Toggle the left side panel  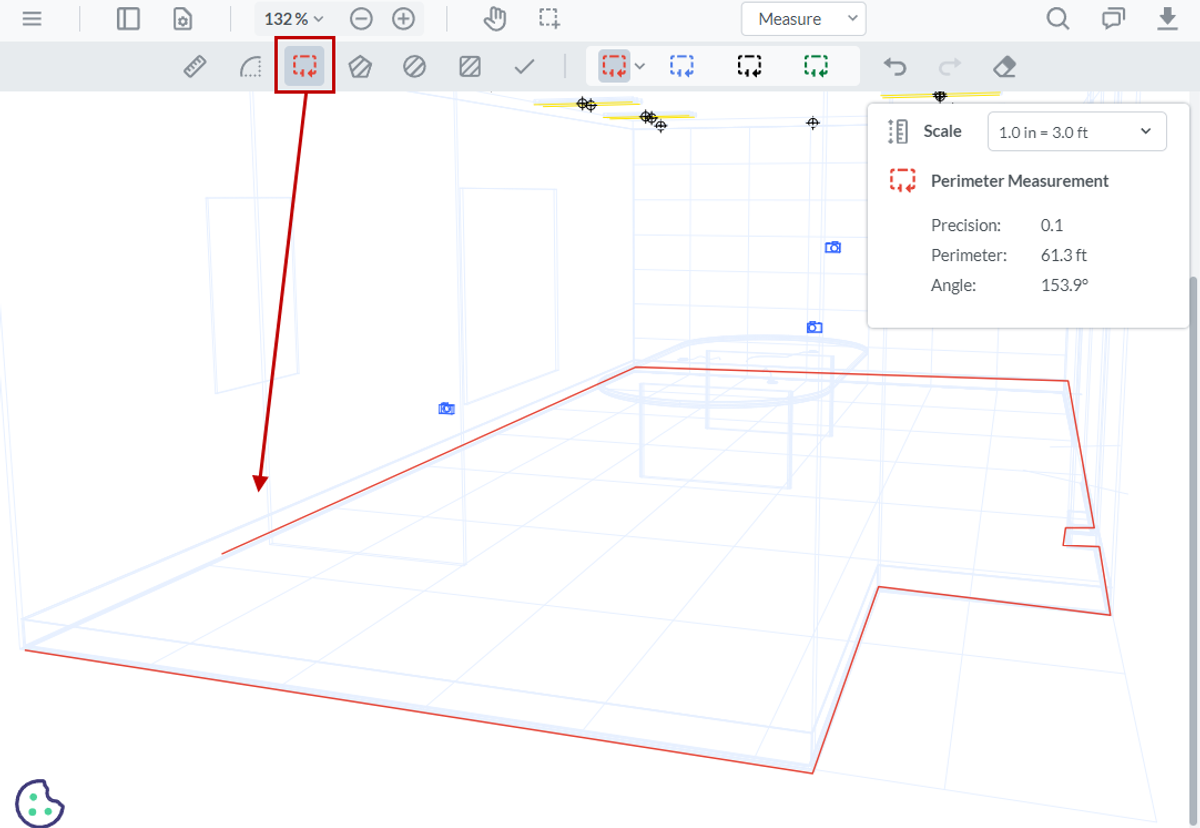127,18
